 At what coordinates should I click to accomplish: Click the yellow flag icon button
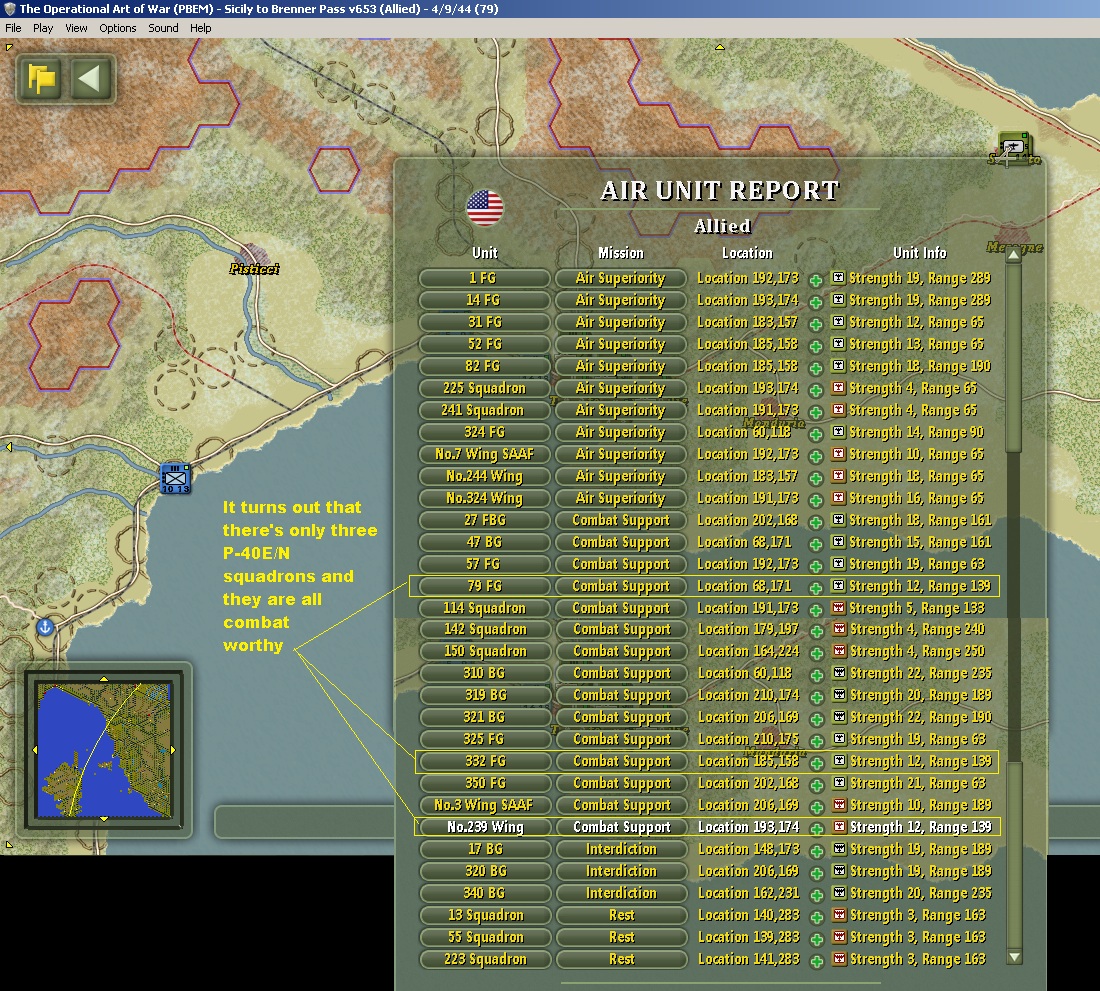(x=41, y=79)
